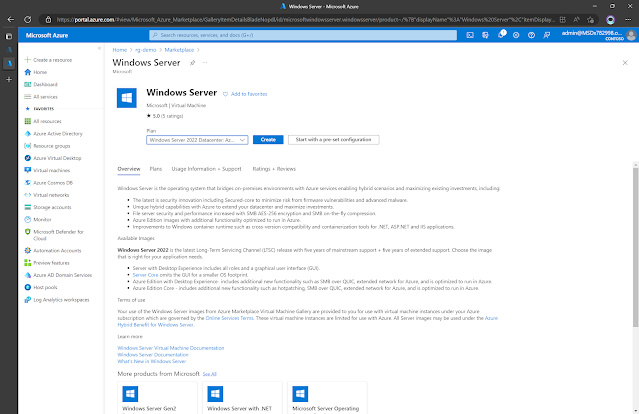Collapse the left navigation menu chevron
The width and height of the screenshot is (639, 414).
tap(99, 48)
